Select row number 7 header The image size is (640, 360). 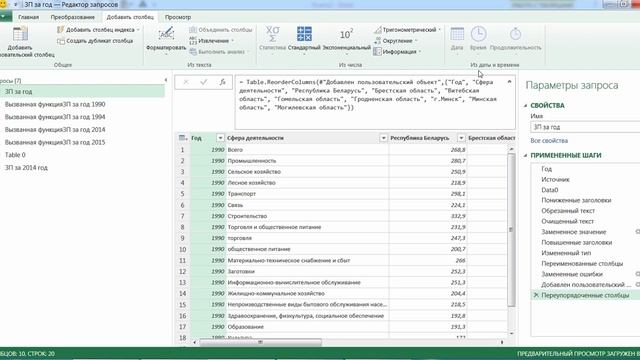pyautogui.click(x=182, y=216)
